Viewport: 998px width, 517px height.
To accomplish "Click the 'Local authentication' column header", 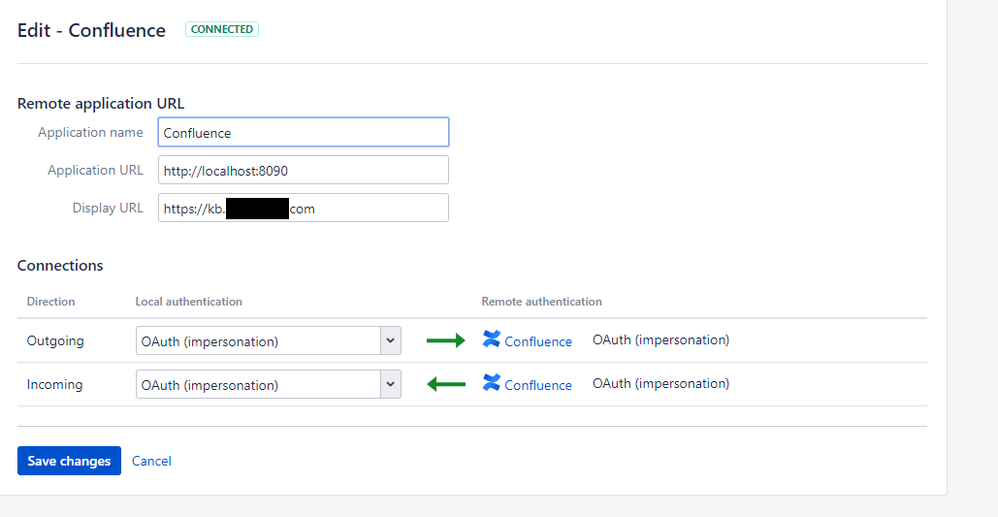I will point(189,301).
